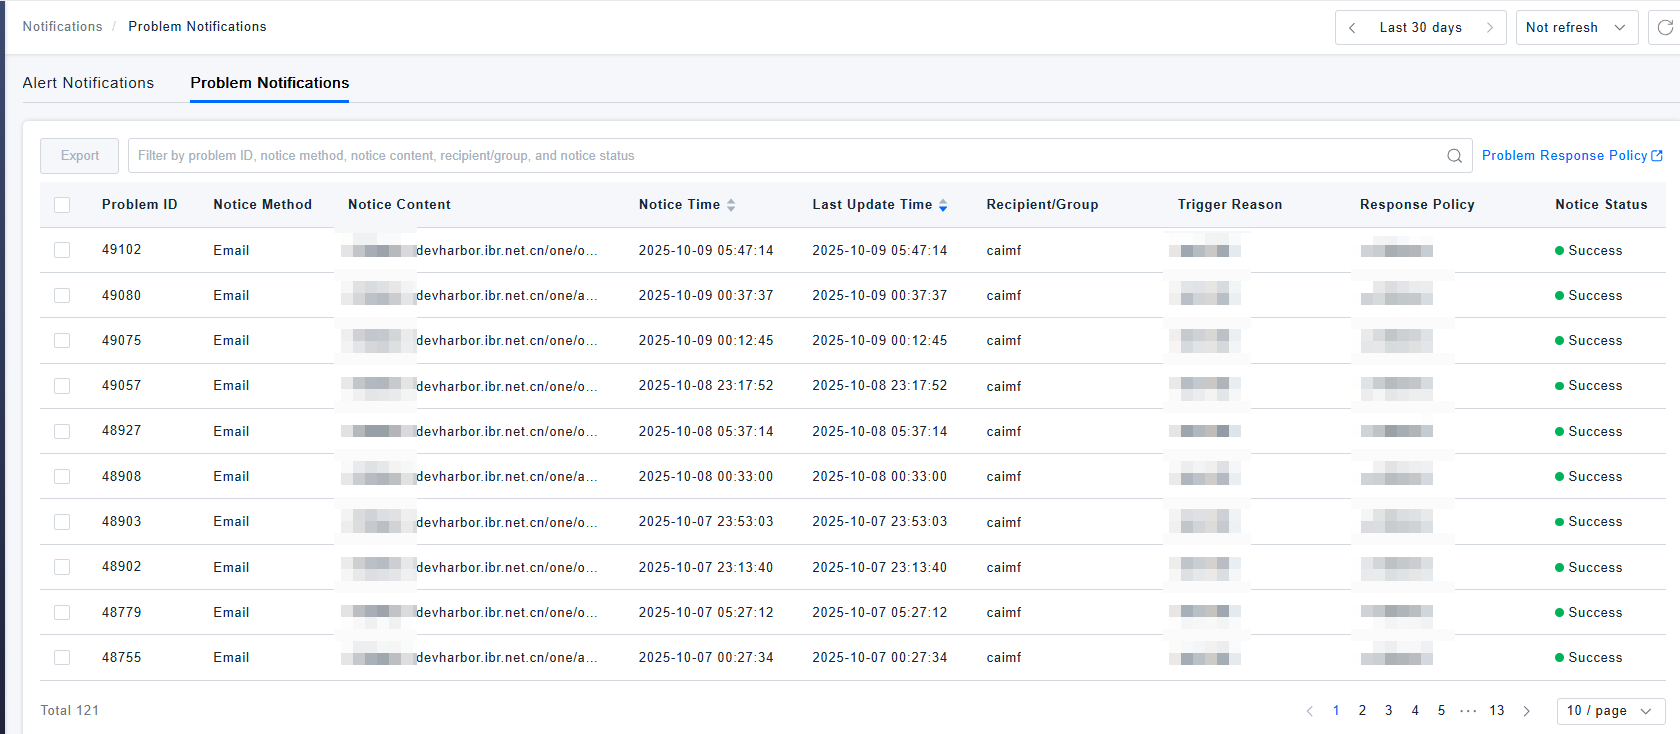Screen dimensions: 1680x734
Task: Click the refresh icon in top bar
Action: pos(1665,28)
